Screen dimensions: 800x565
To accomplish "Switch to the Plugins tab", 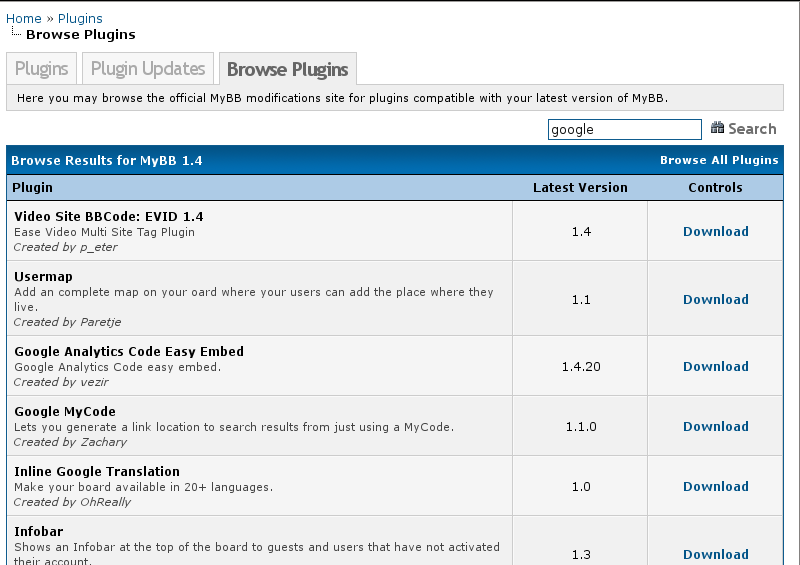I will tap(42, 69).
